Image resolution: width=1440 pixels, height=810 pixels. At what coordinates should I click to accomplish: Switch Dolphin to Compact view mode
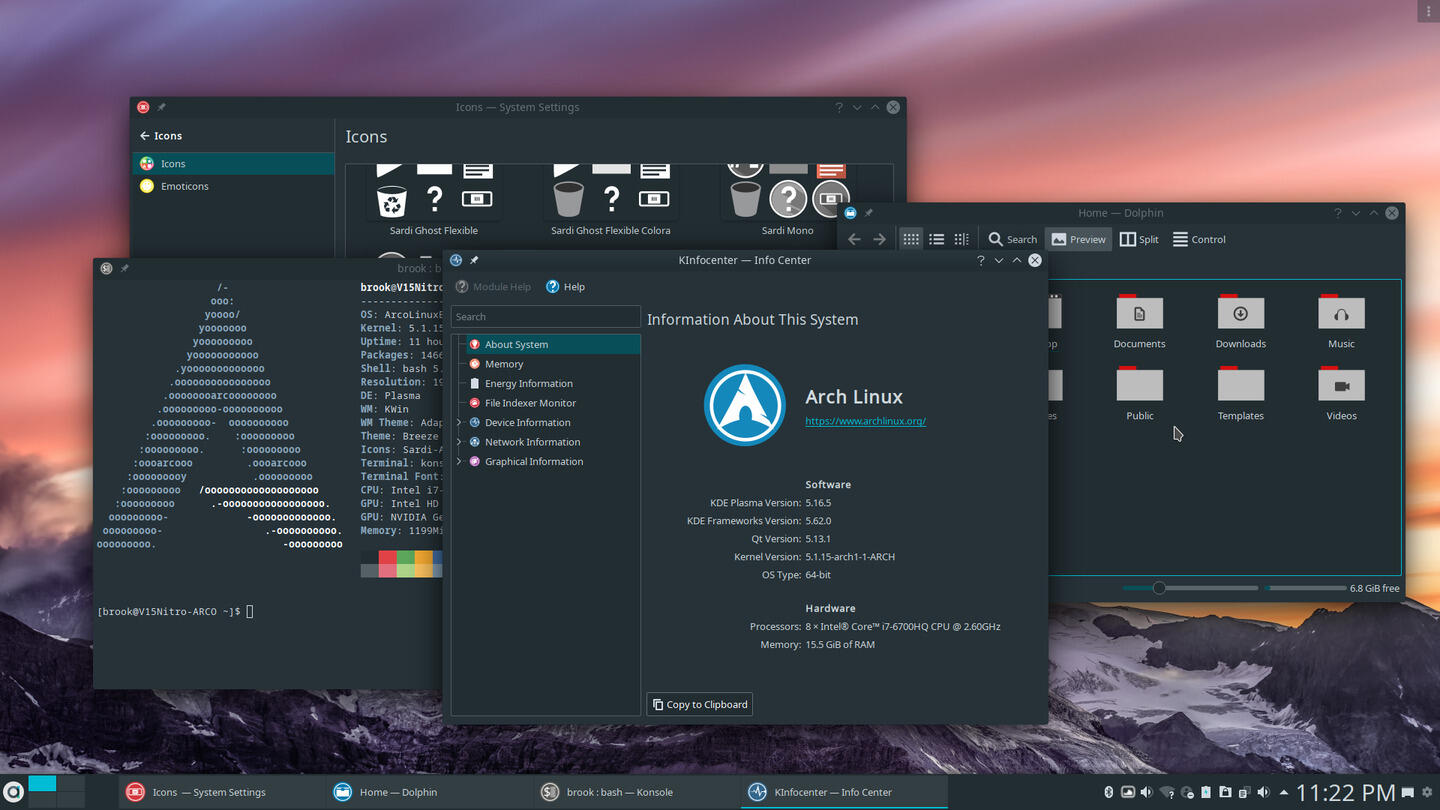936,239
